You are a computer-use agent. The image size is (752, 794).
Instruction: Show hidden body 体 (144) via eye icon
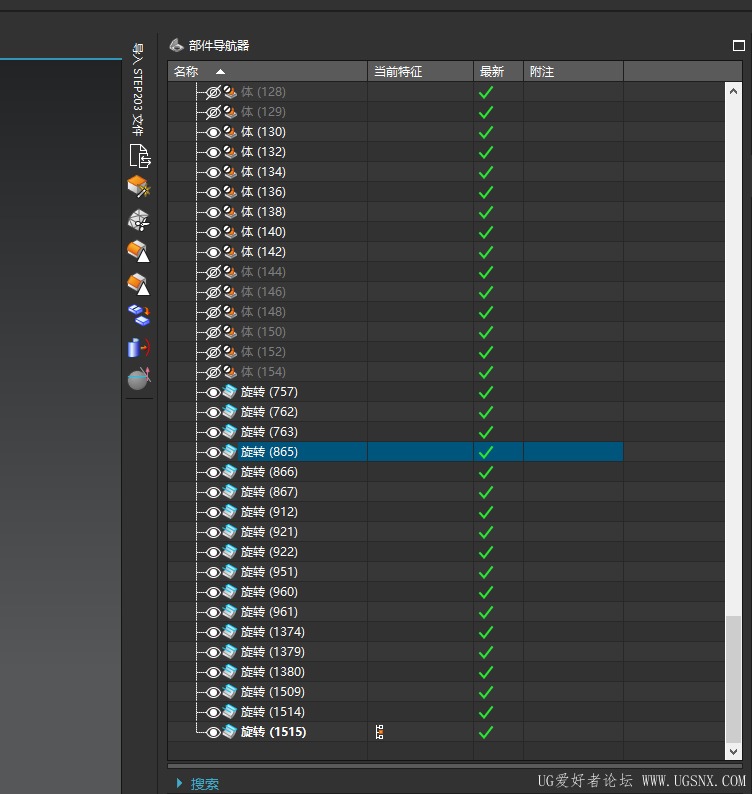[213, 272]
